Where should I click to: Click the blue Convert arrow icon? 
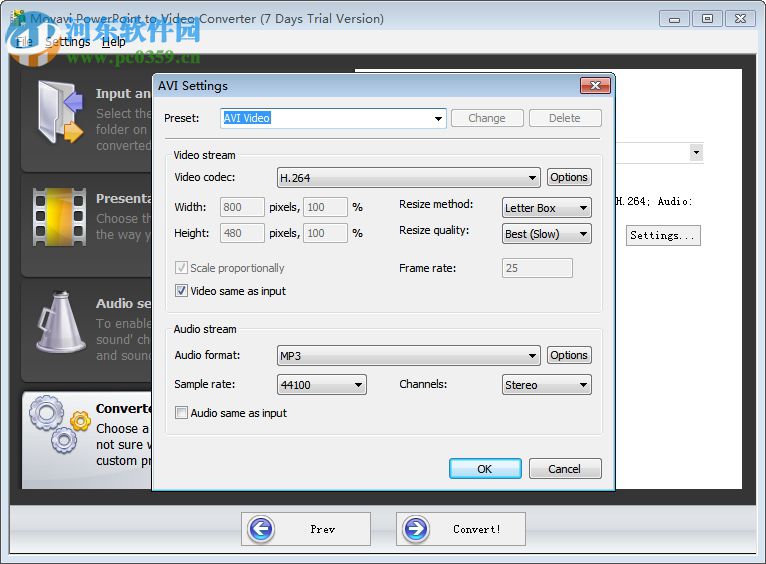(x=416, y=529)
